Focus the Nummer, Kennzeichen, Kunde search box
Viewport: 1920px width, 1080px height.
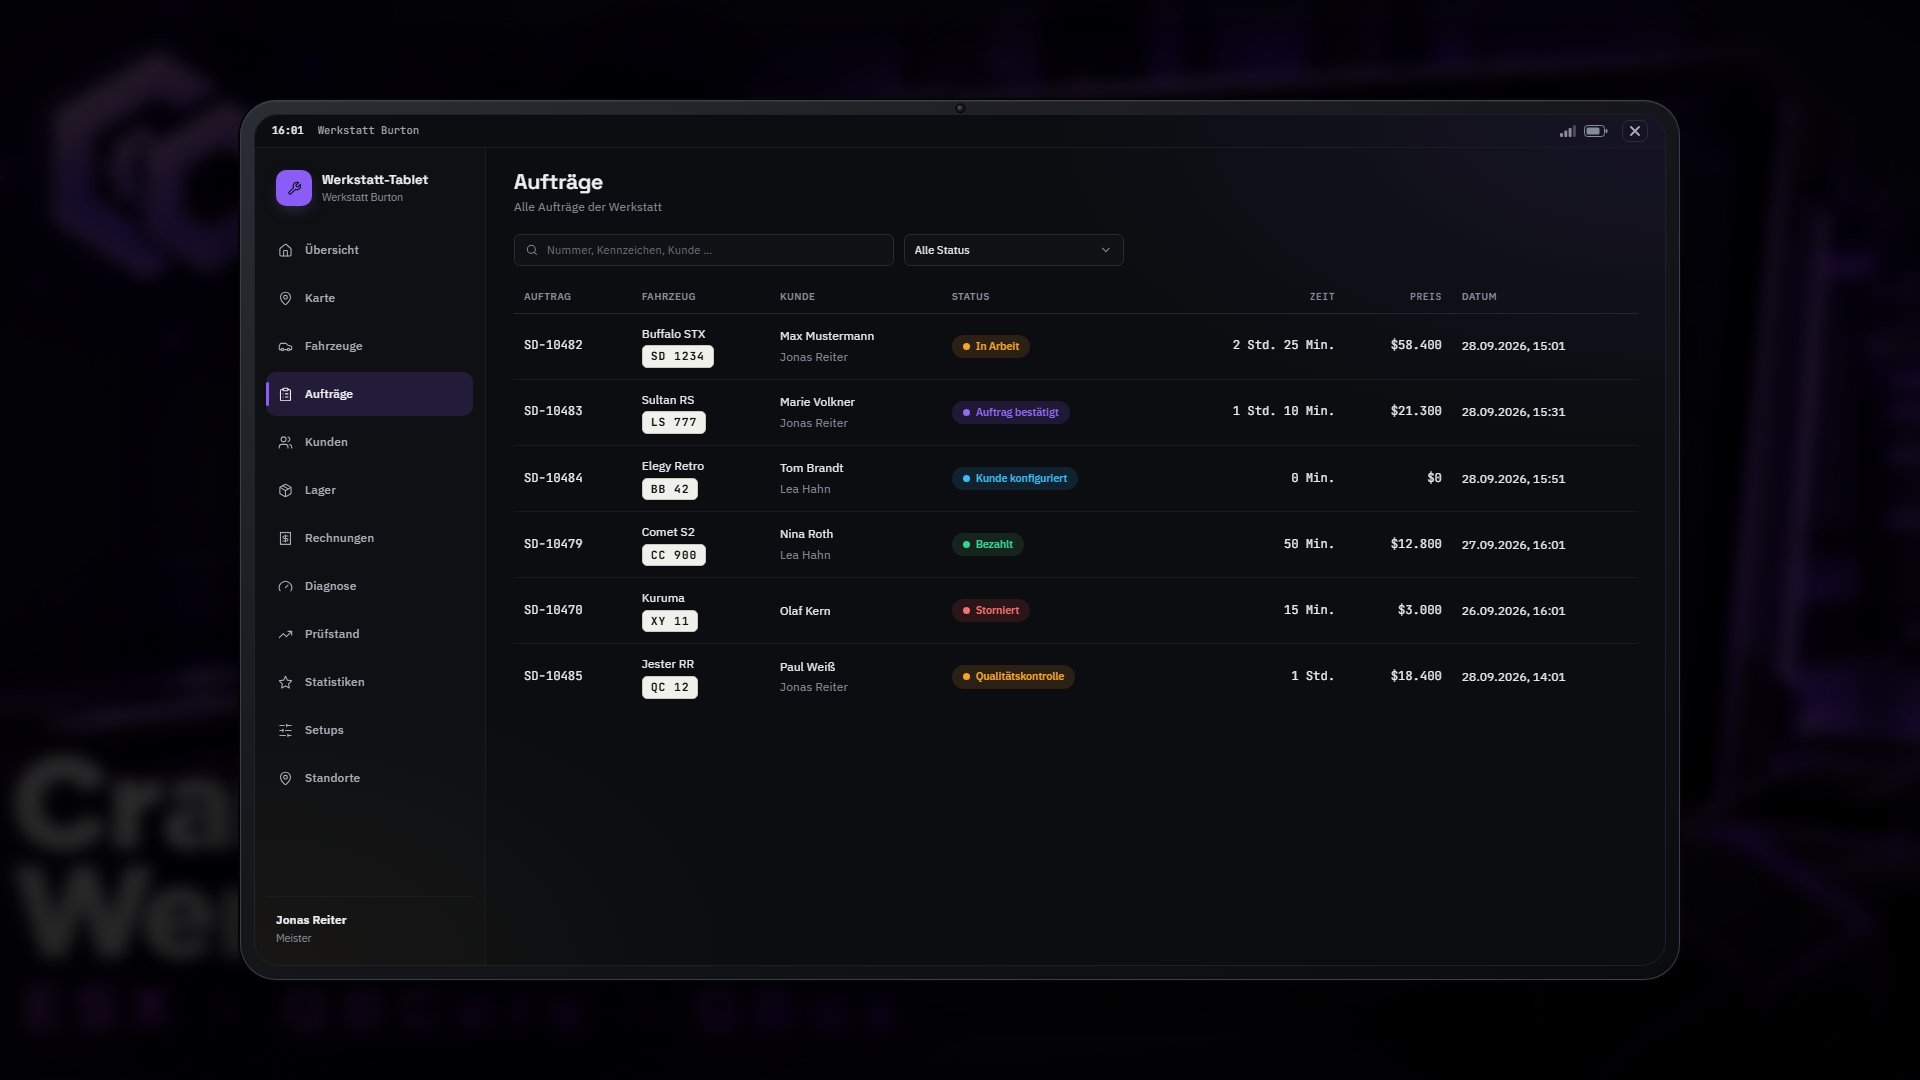click(703, 250)
